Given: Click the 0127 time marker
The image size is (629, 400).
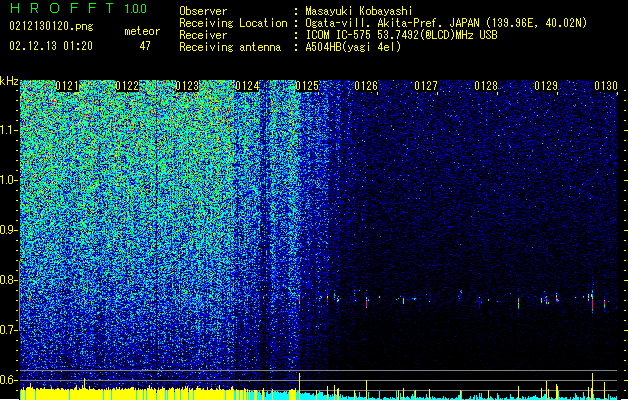Looking at the screenshot, I should click(426, 86).
